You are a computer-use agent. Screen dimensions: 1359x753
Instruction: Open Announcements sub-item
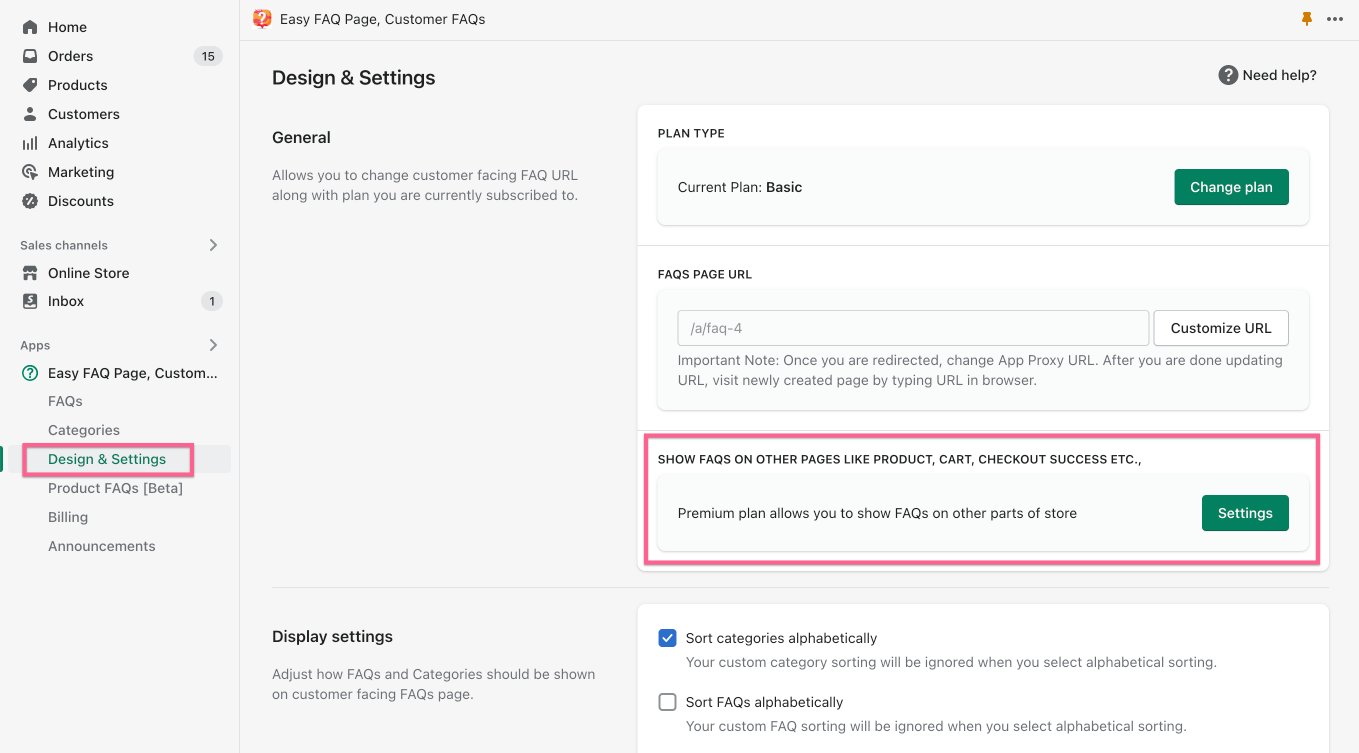pos(102,546)
